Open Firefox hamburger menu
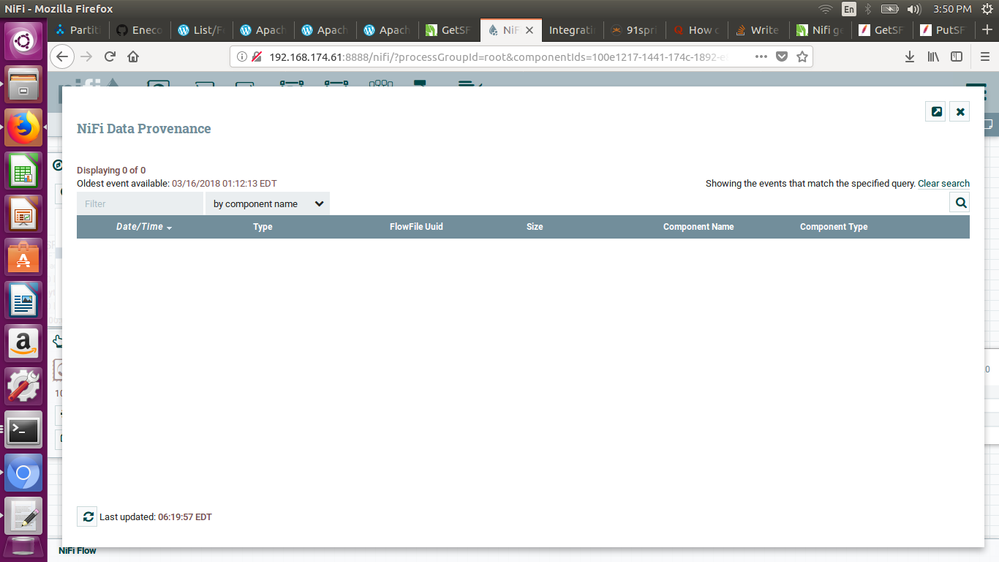Image resolution: width=999 pixels, height=562 pixels. click(x=985, y=57)
